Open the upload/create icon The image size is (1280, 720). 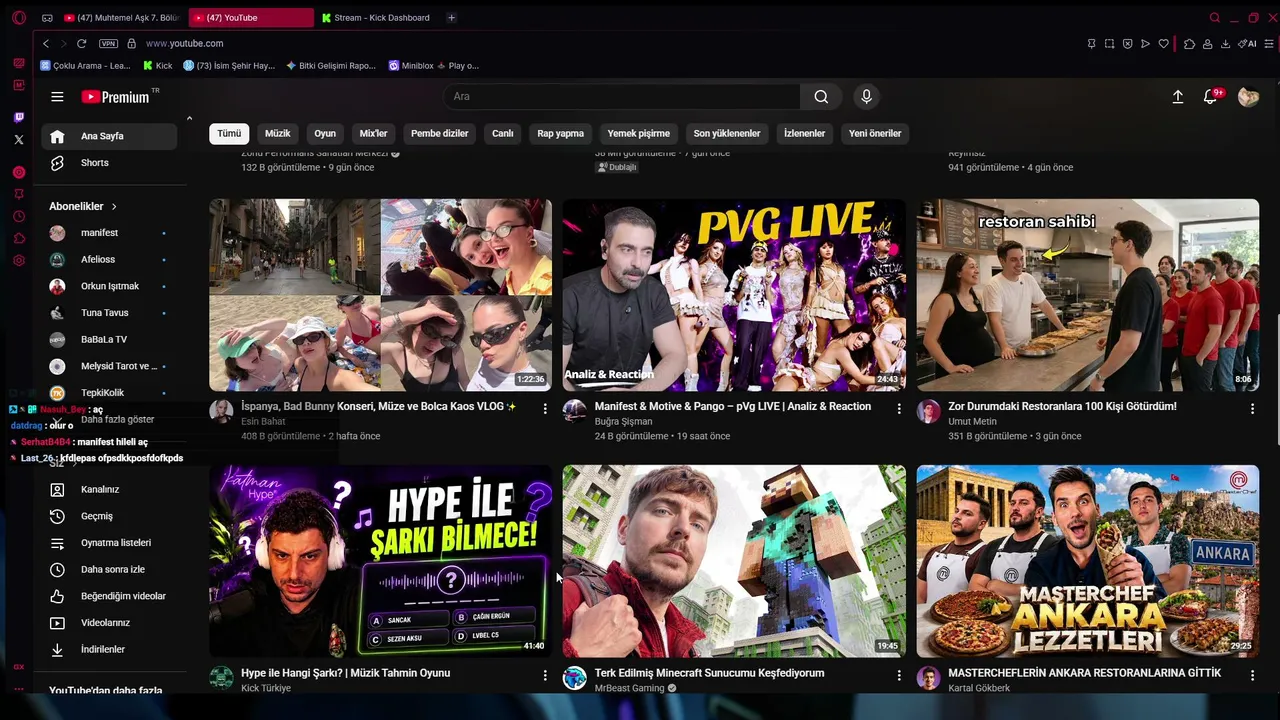(x=1178, y=97)
